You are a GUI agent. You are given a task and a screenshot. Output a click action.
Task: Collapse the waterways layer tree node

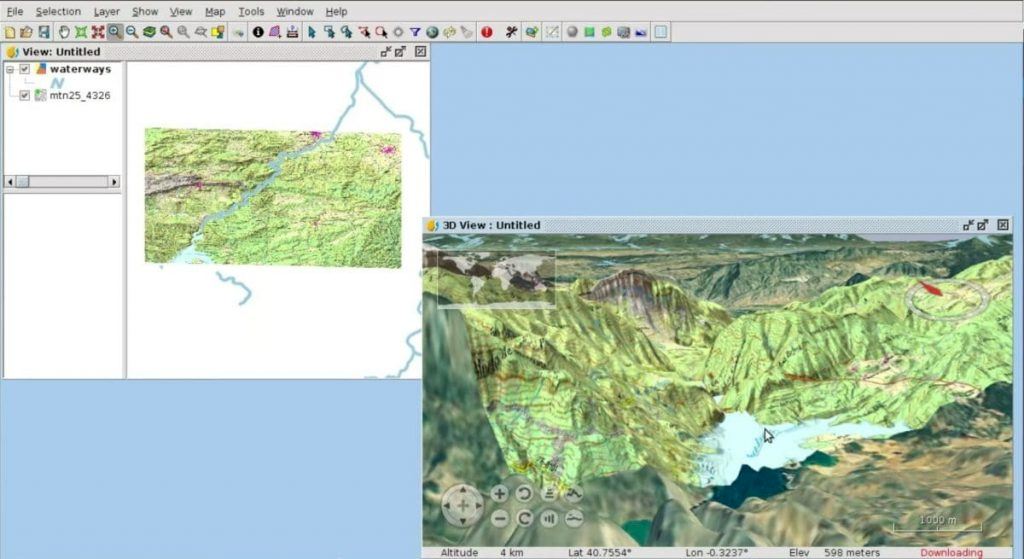click(x=10, y=69)
